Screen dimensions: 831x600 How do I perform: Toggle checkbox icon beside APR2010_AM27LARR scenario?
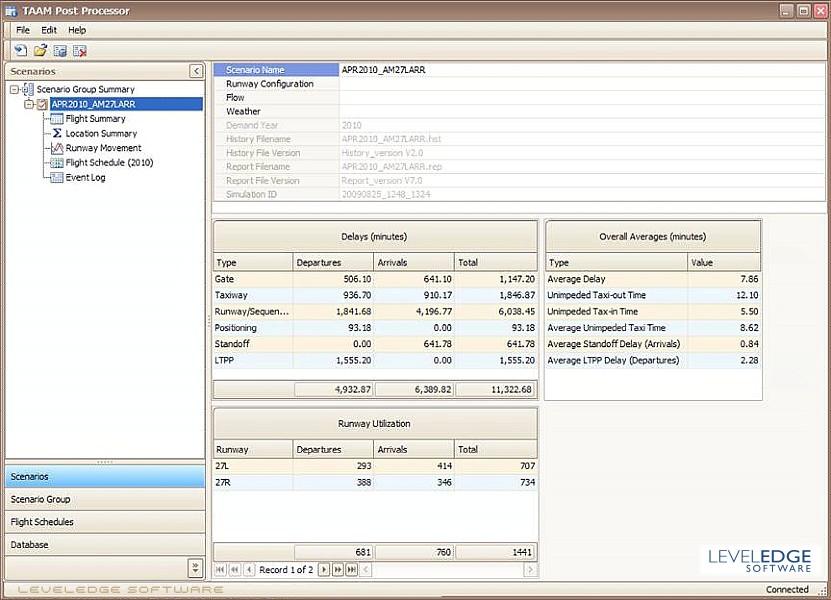click(42, 104)
